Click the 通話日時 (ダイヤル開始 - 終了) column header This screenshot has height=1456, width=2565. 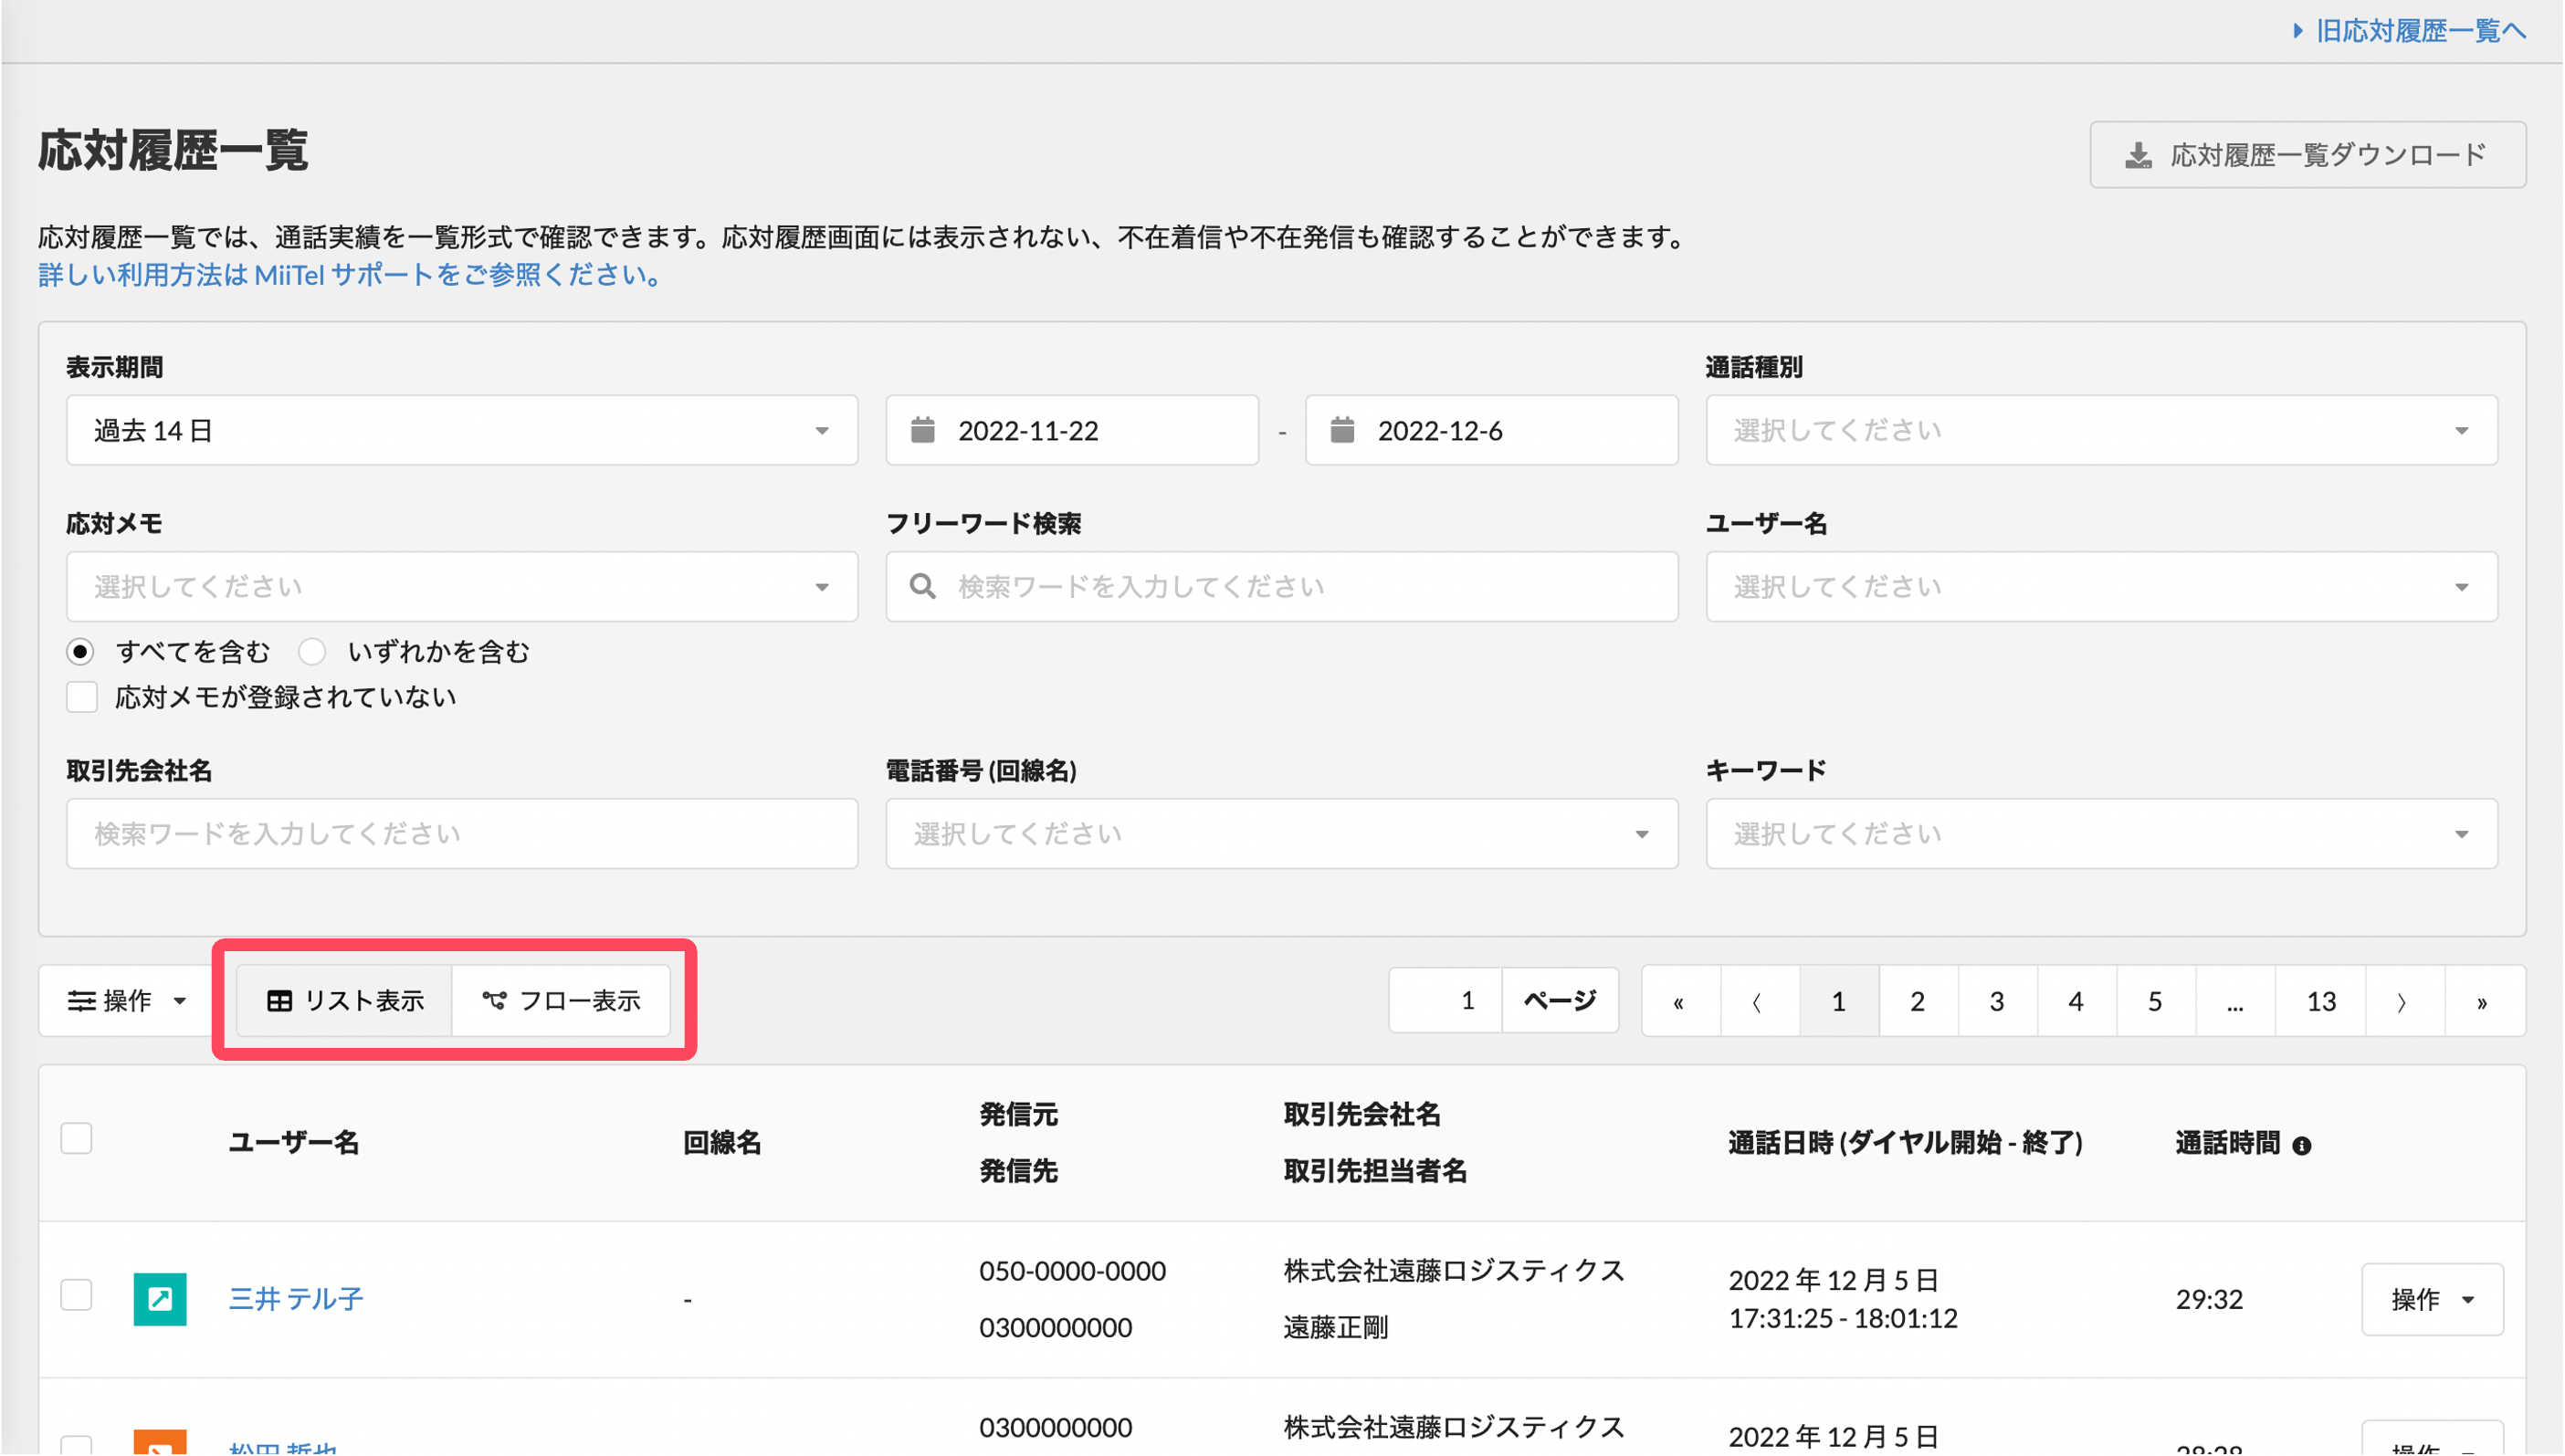click(x=1906, y=1143)
